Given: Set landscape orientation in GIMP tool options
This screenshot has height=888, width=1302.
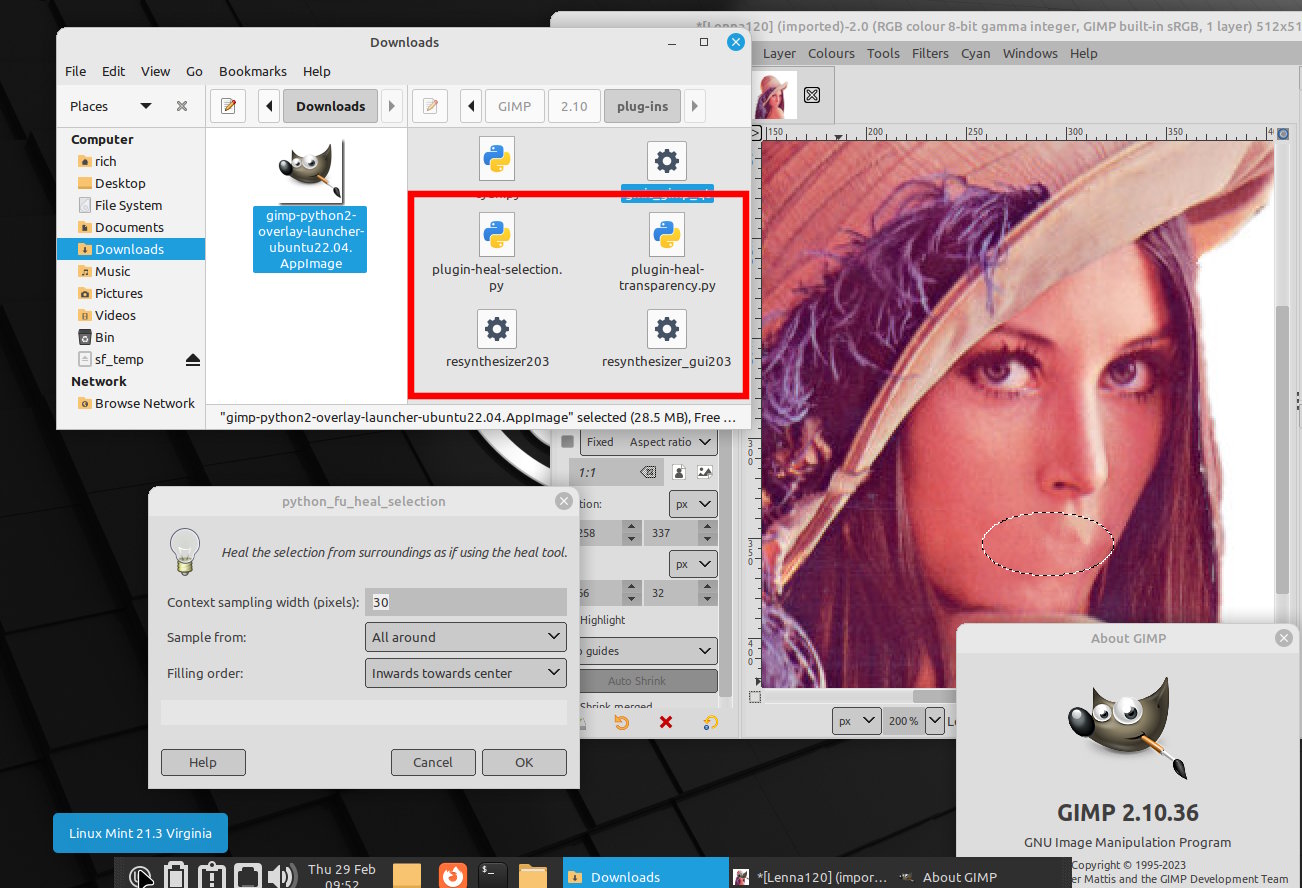Looking at the screenshot, I should pyautogui.click(x=705, y=472).
